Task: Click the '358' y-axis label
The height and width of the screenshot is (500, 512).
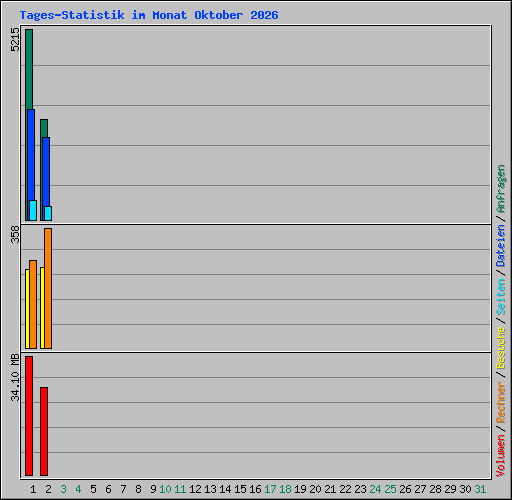Action: (15, 235)
